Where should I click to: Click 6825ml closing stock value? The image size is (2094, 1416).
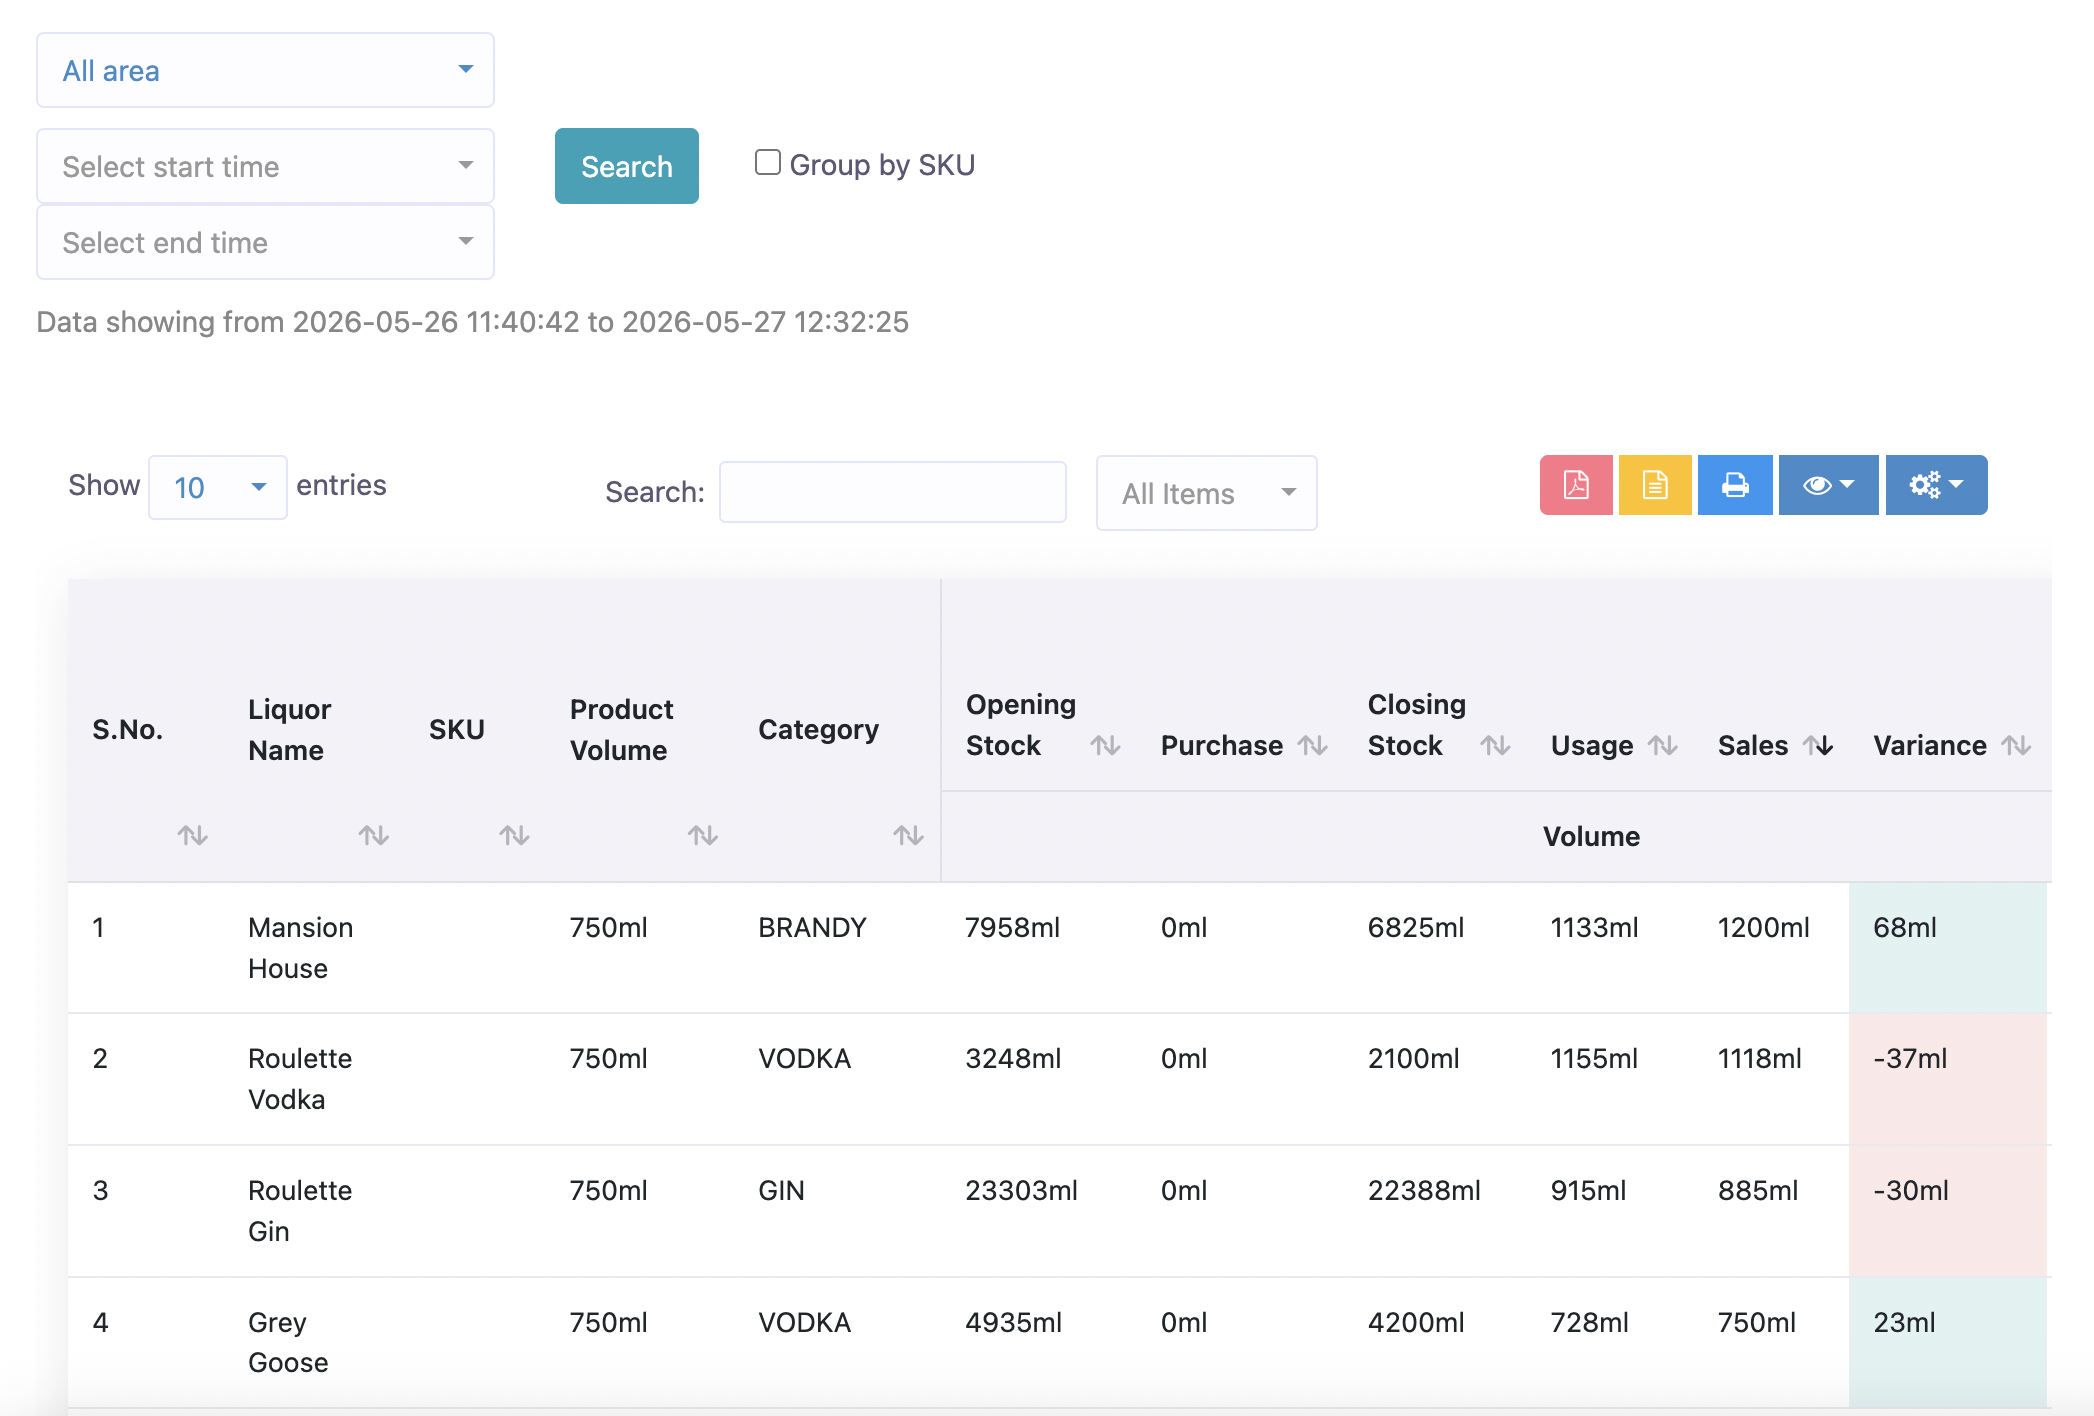coord(1416,928)
